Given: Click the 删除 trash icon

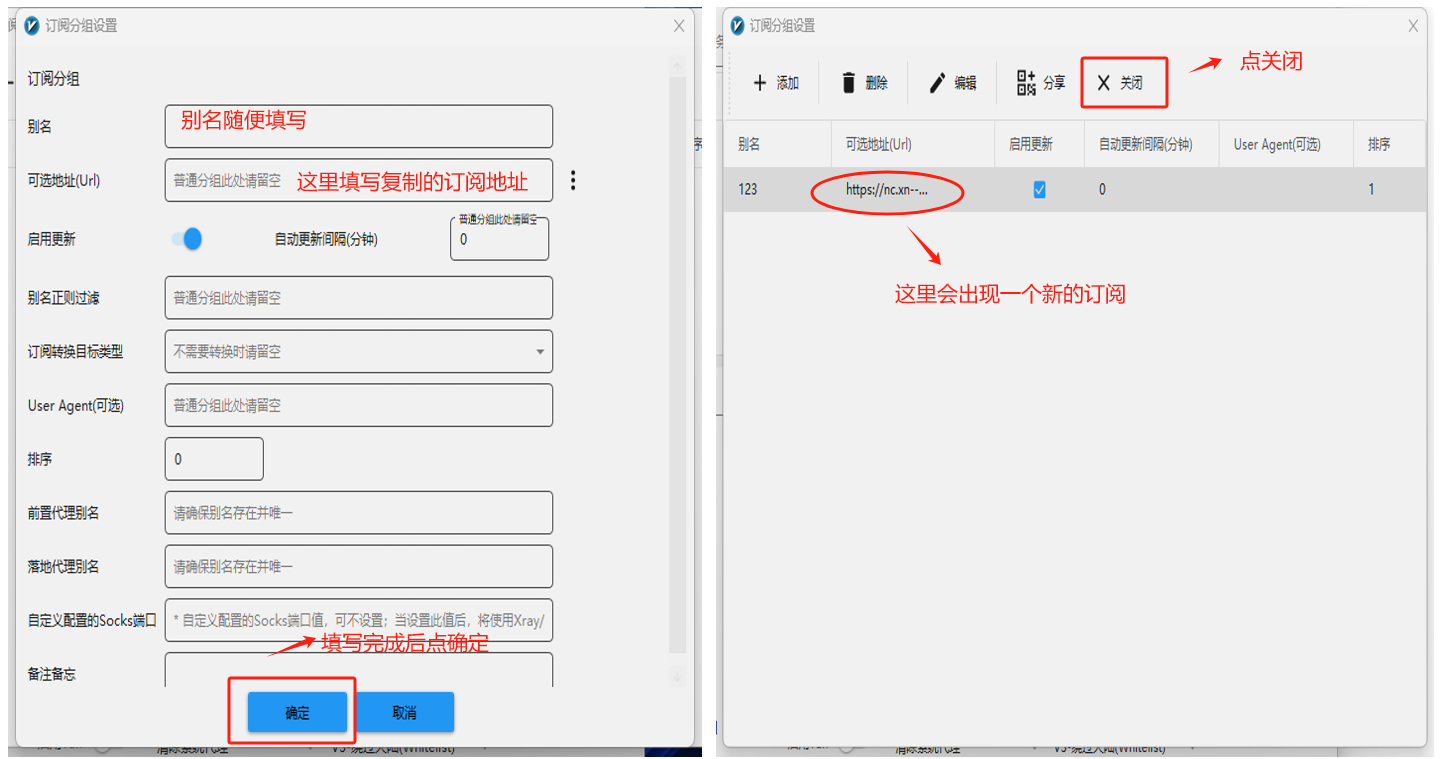Looking at the screenshot, I should (849, 83).
